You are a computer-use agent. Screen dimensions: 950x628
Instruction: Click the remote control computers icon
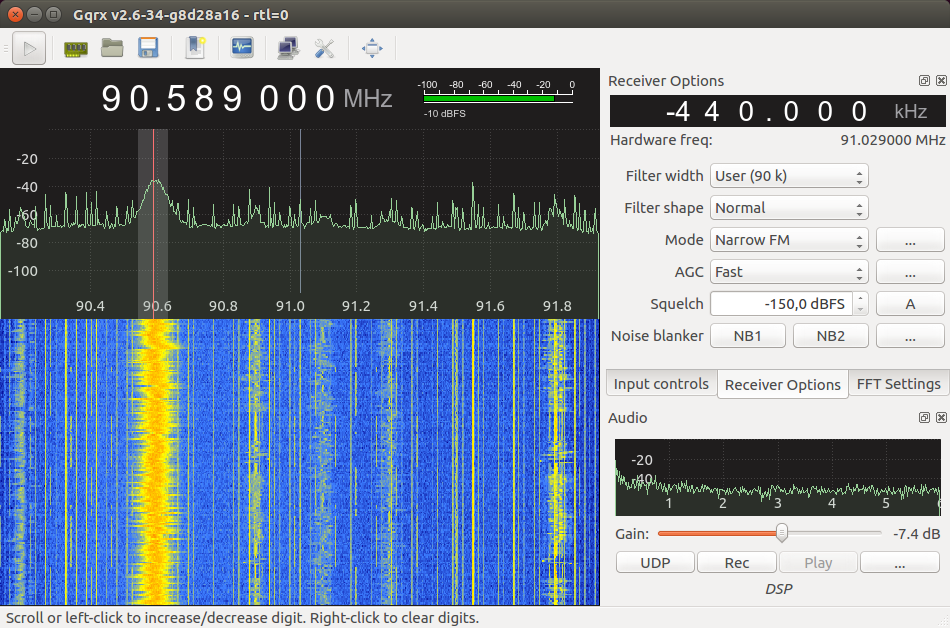288,47
